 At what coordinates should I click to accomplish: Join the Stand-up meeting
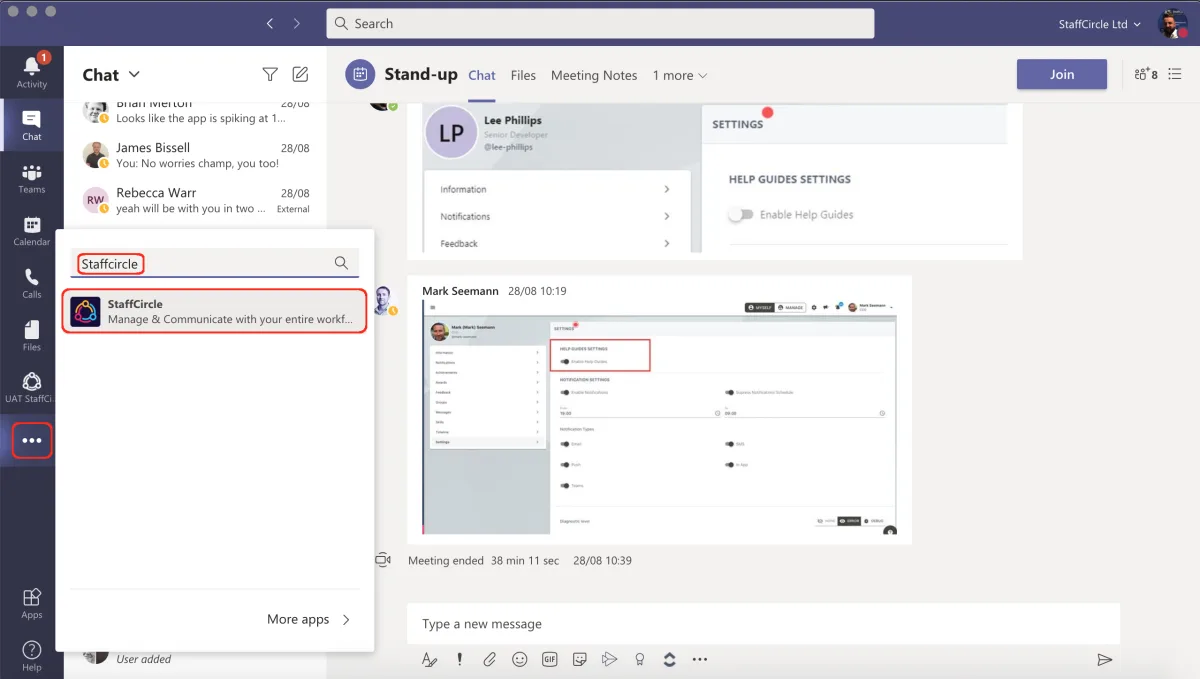tap(1062, 74)
